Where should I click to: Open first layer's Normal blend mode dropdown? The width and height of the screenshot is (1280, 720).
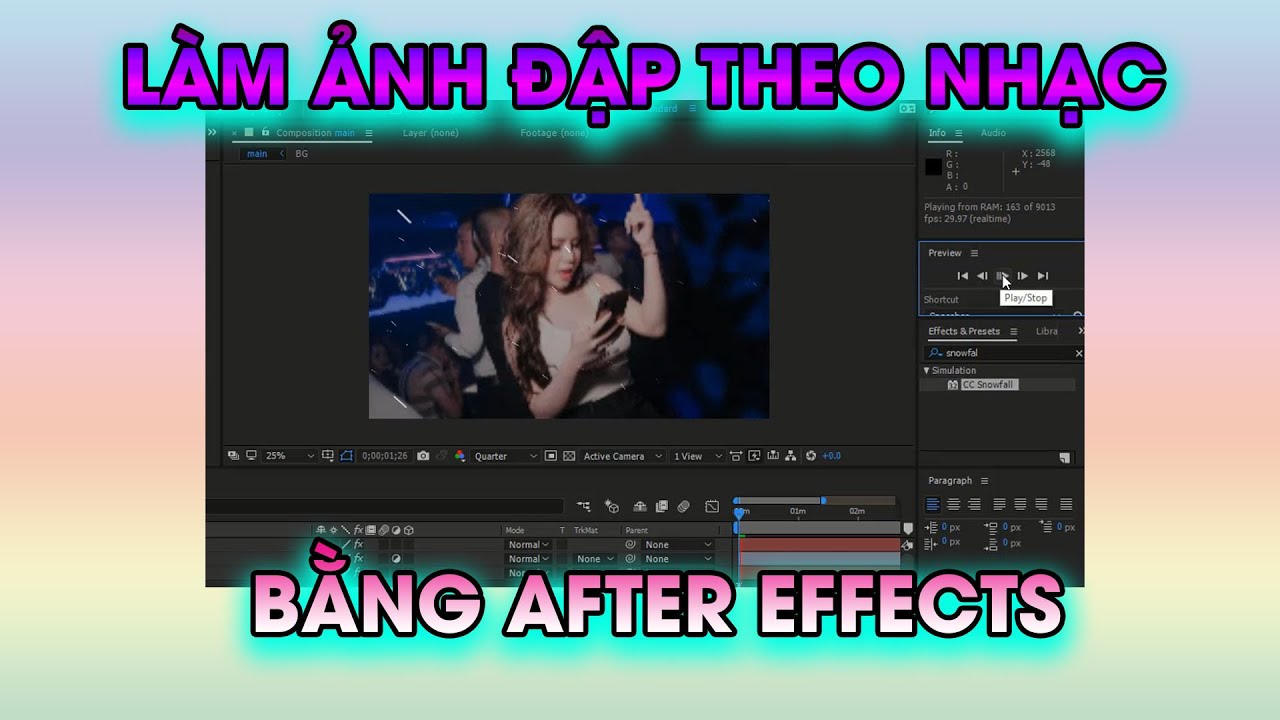click(x=528, y=545)
